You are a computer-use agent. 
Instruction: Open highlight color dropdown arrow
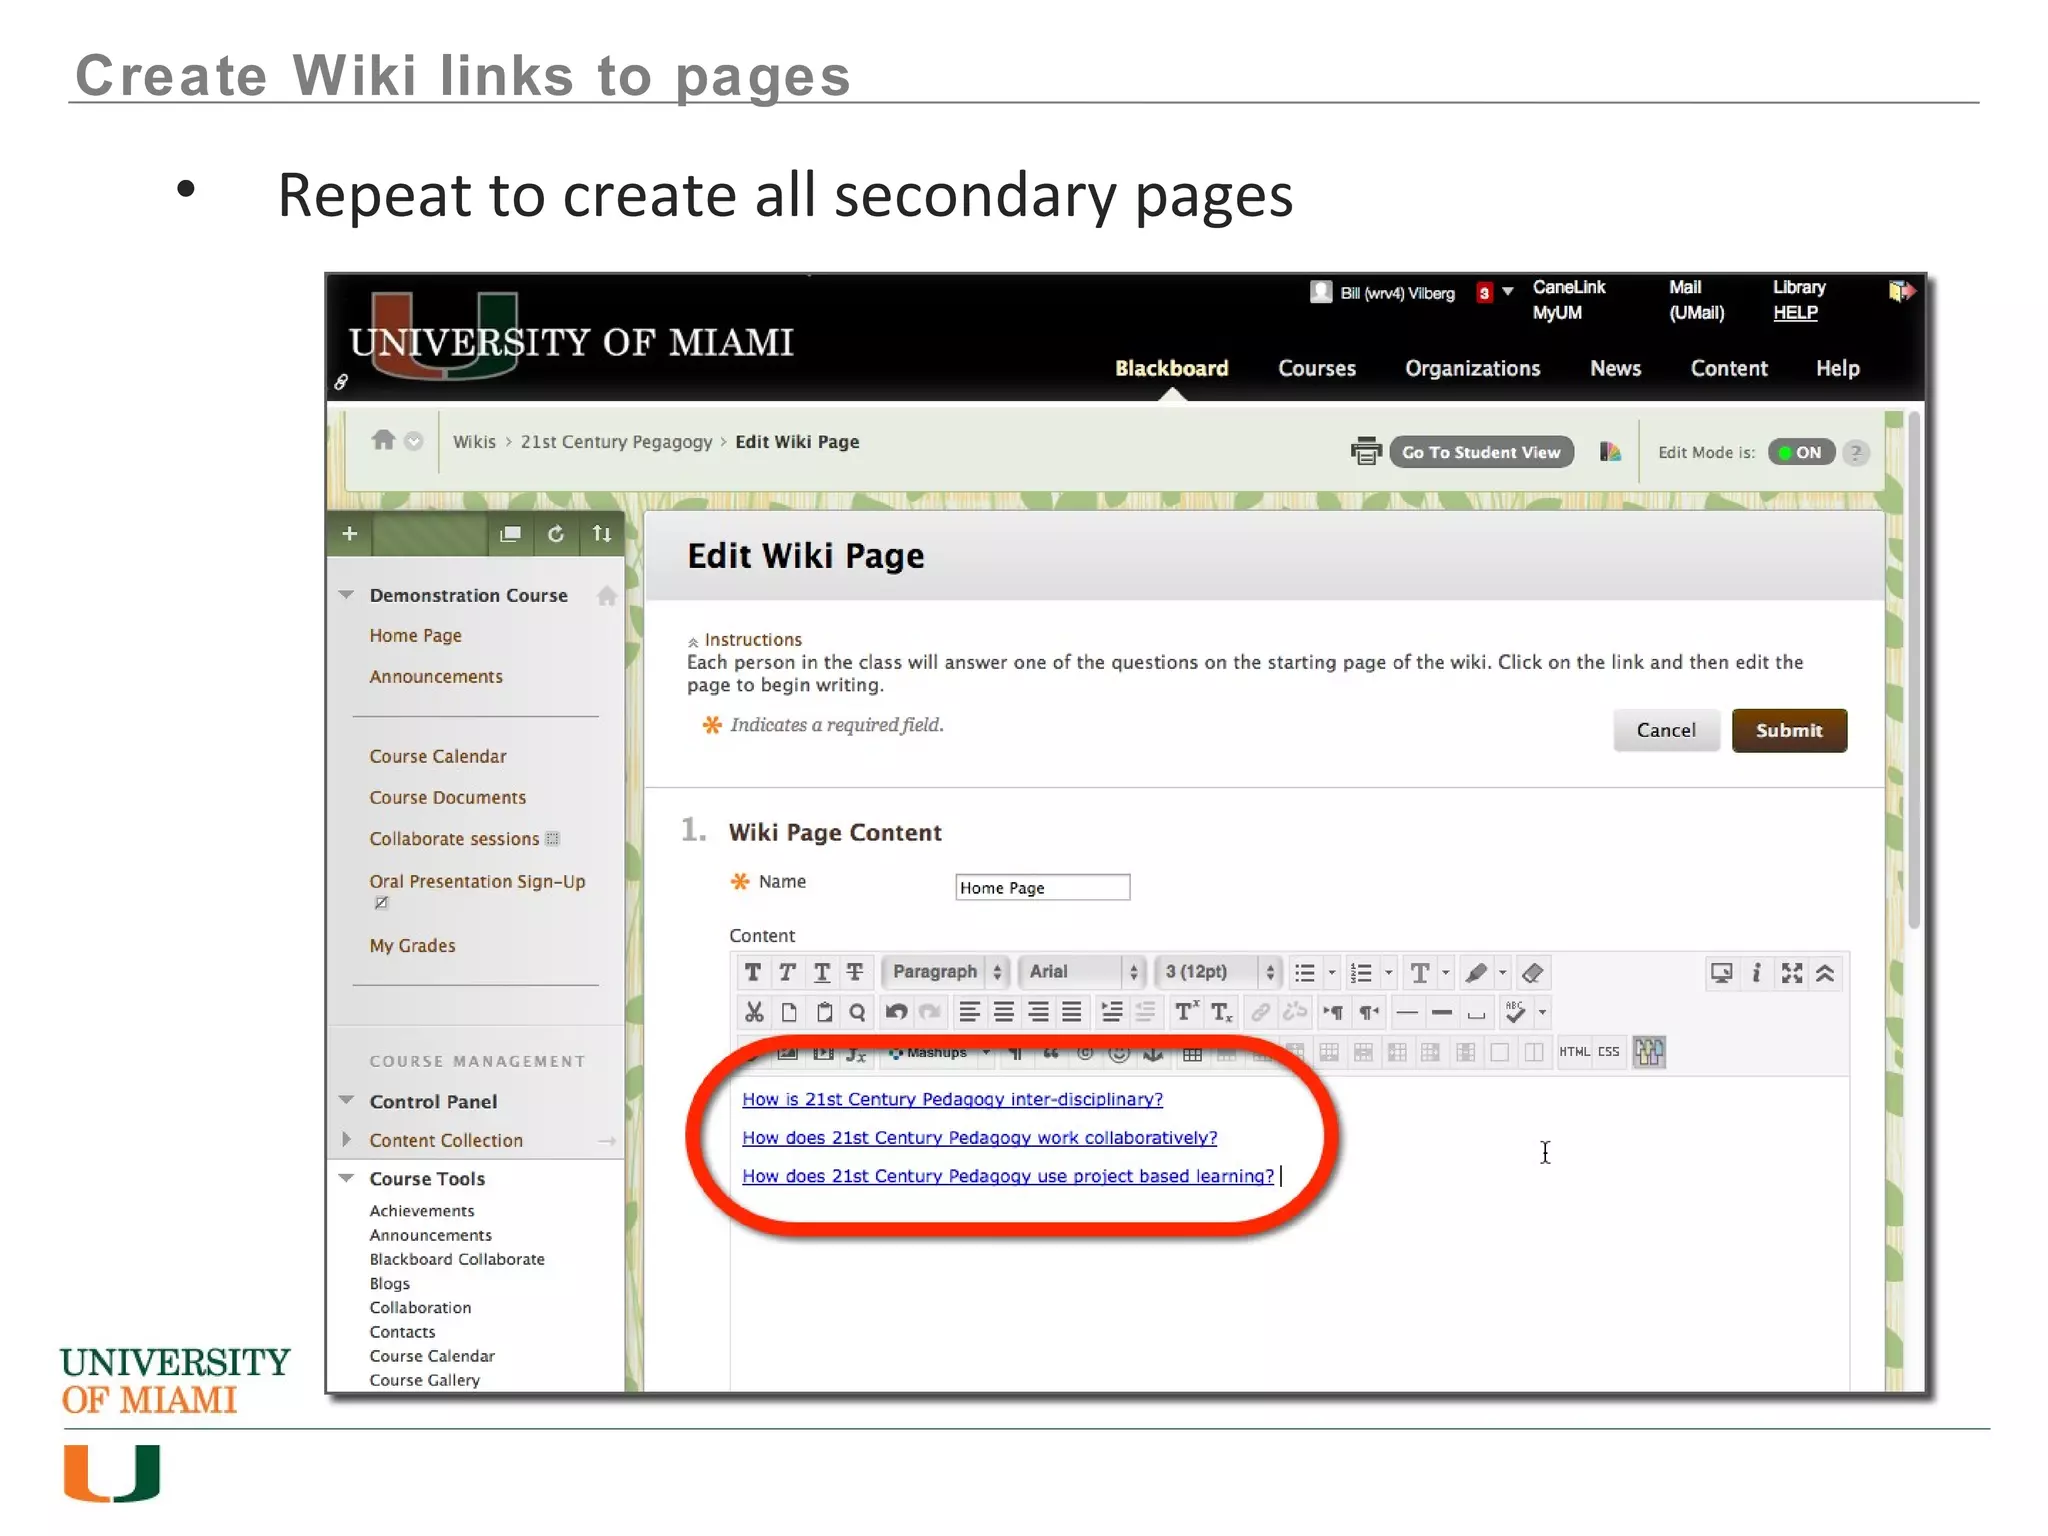click(1502, 972)
